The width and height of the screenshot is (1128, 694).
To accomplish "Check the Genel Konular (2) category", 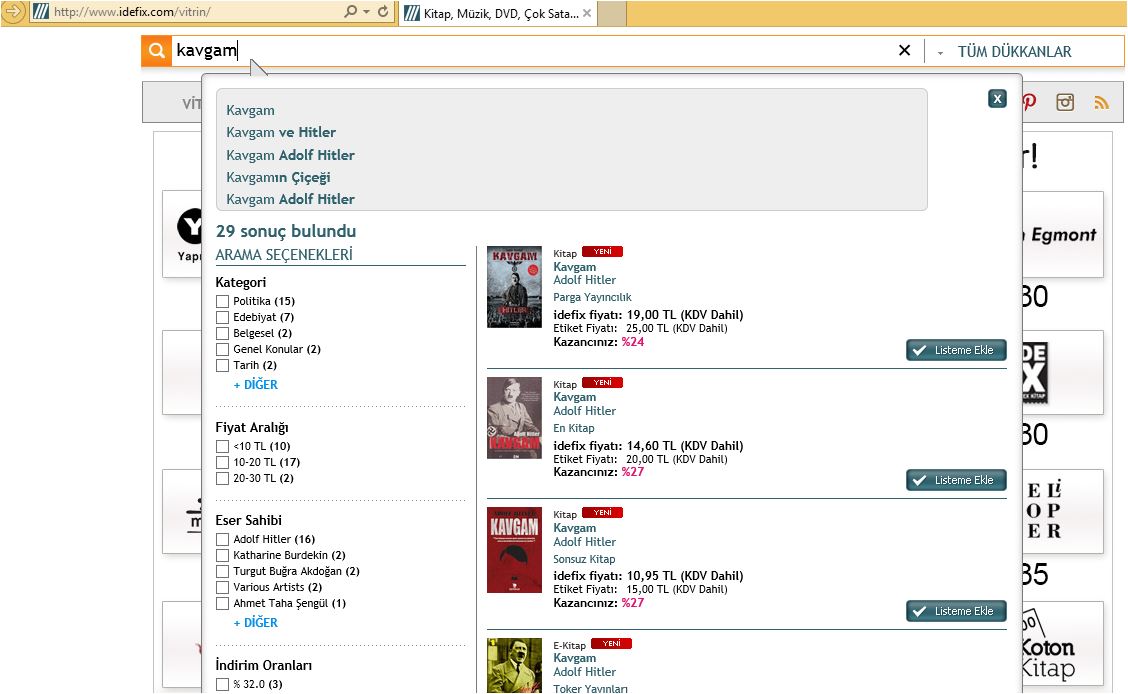I will coord(223,350).
